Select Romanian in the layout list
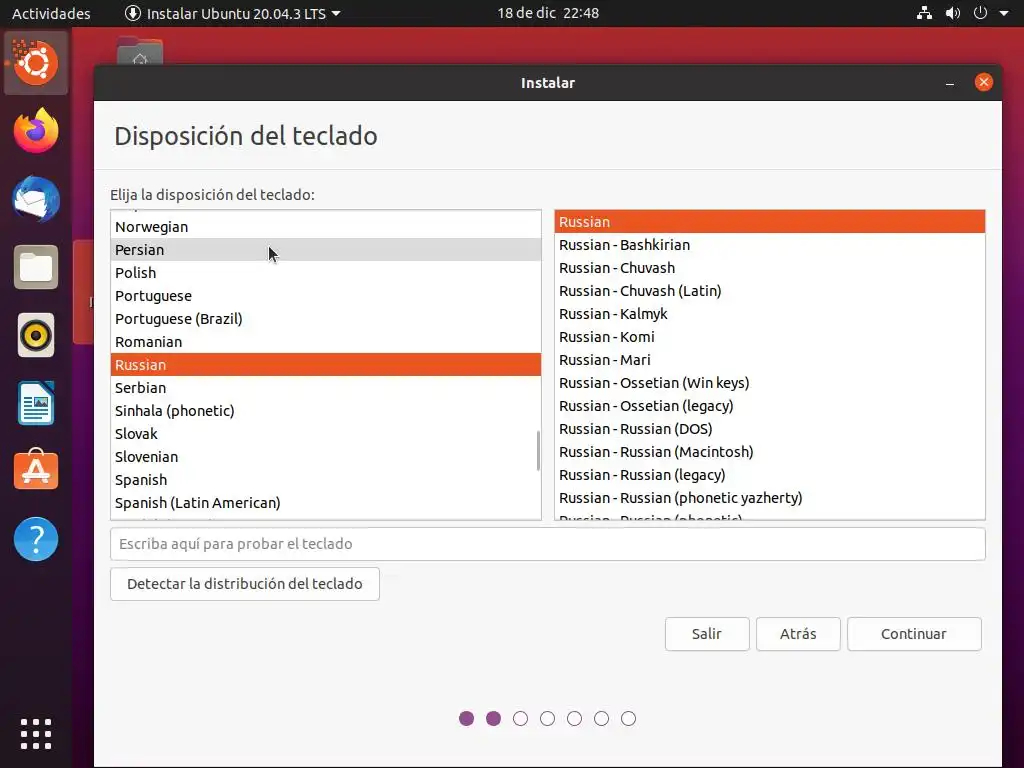Viewport: 1024px width, 768px height. 326,342
